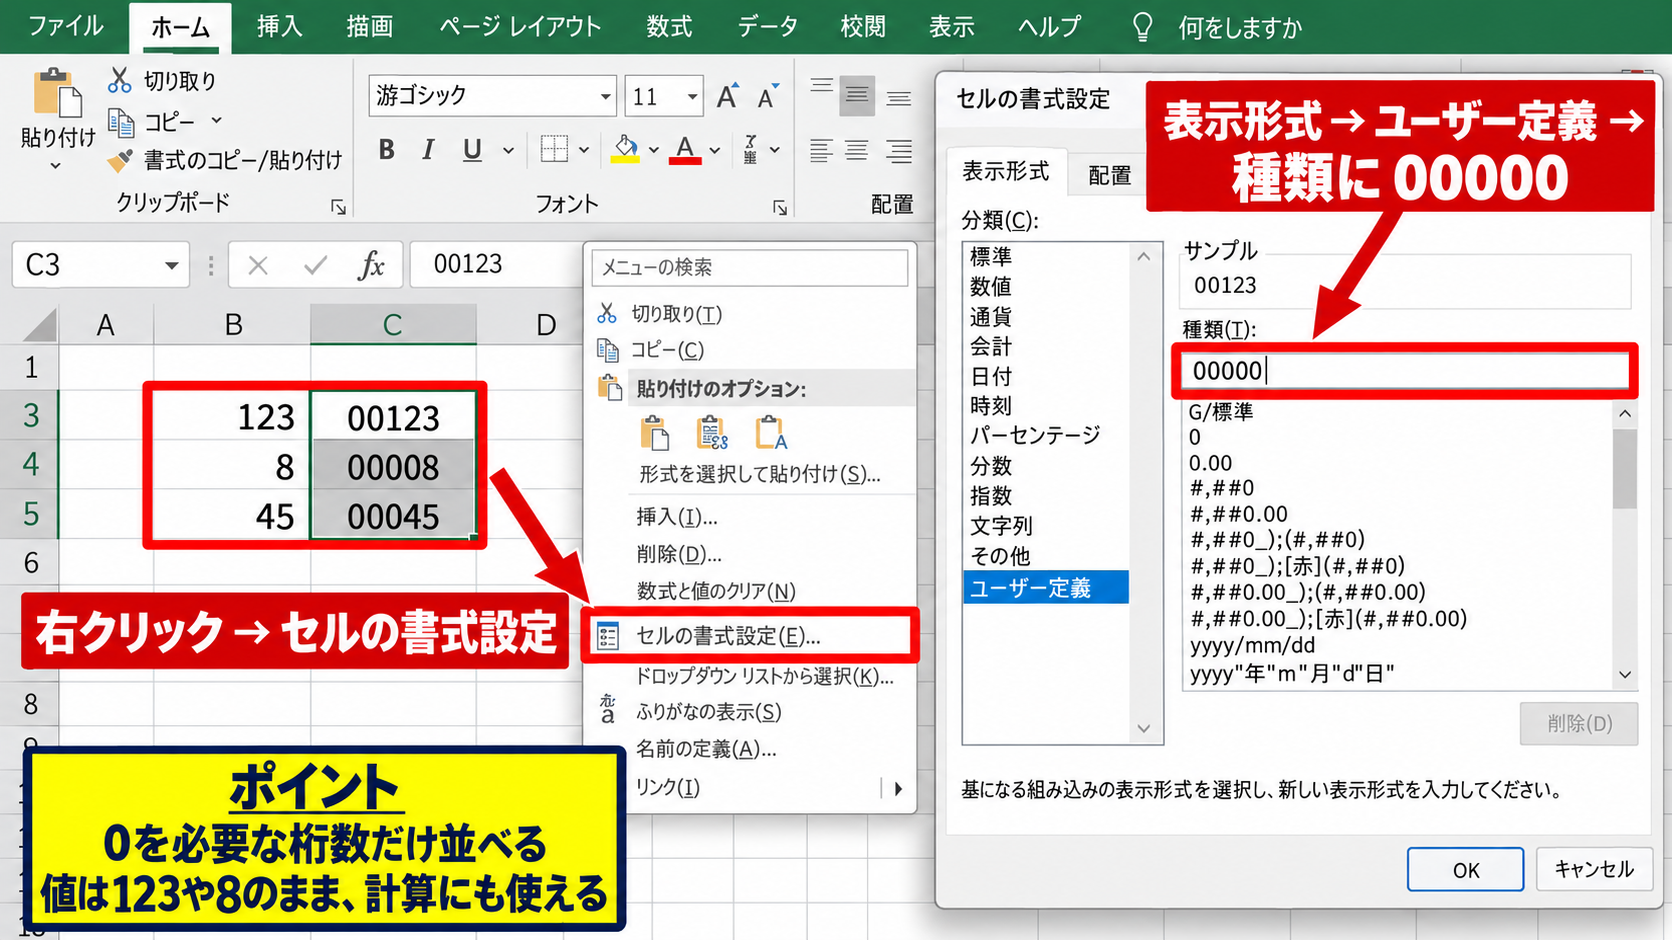This screenshot has width=1672, height=940.
Task: Expand the Paste button dropdown arrow
Action: coord(56,166)
